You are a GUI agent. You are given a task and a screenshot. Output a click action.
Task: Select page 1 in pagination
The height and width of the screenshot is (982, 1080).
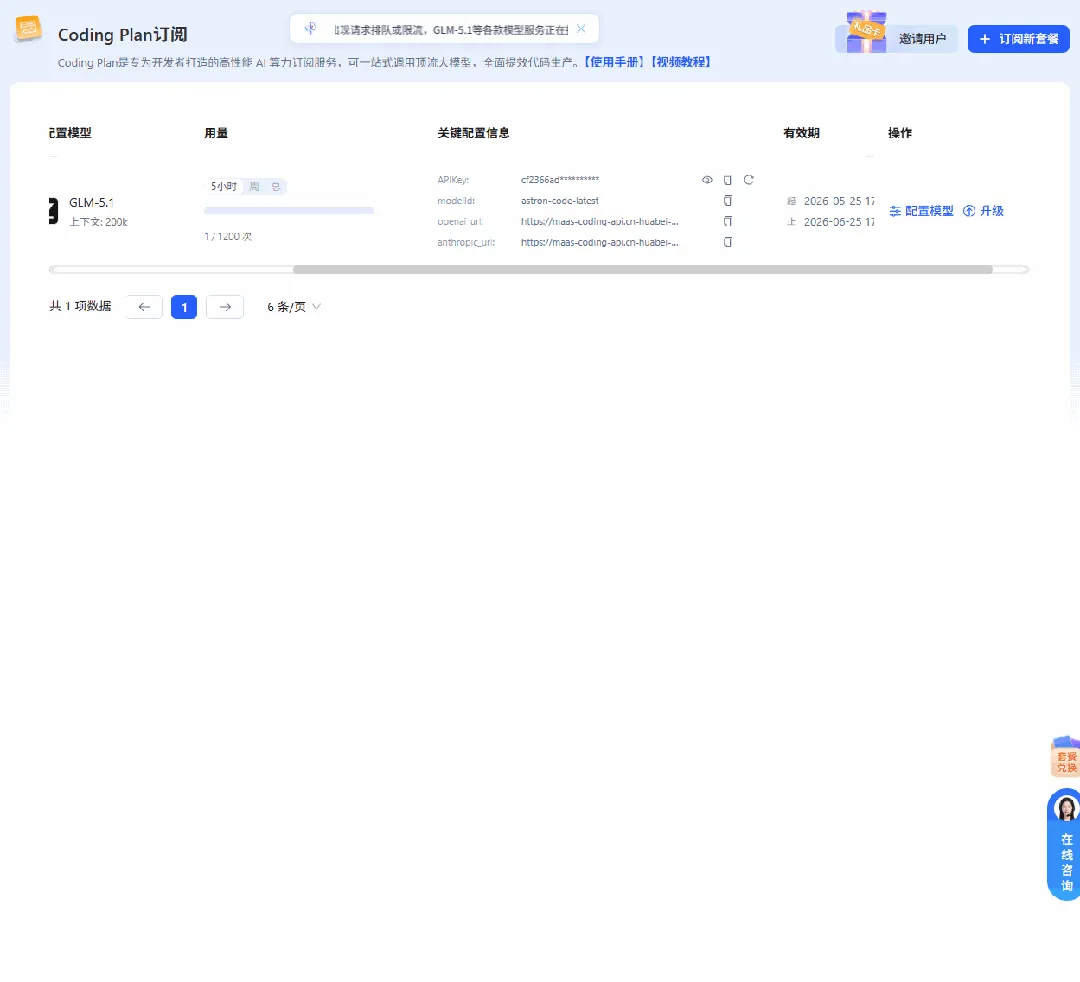[184, 307]
